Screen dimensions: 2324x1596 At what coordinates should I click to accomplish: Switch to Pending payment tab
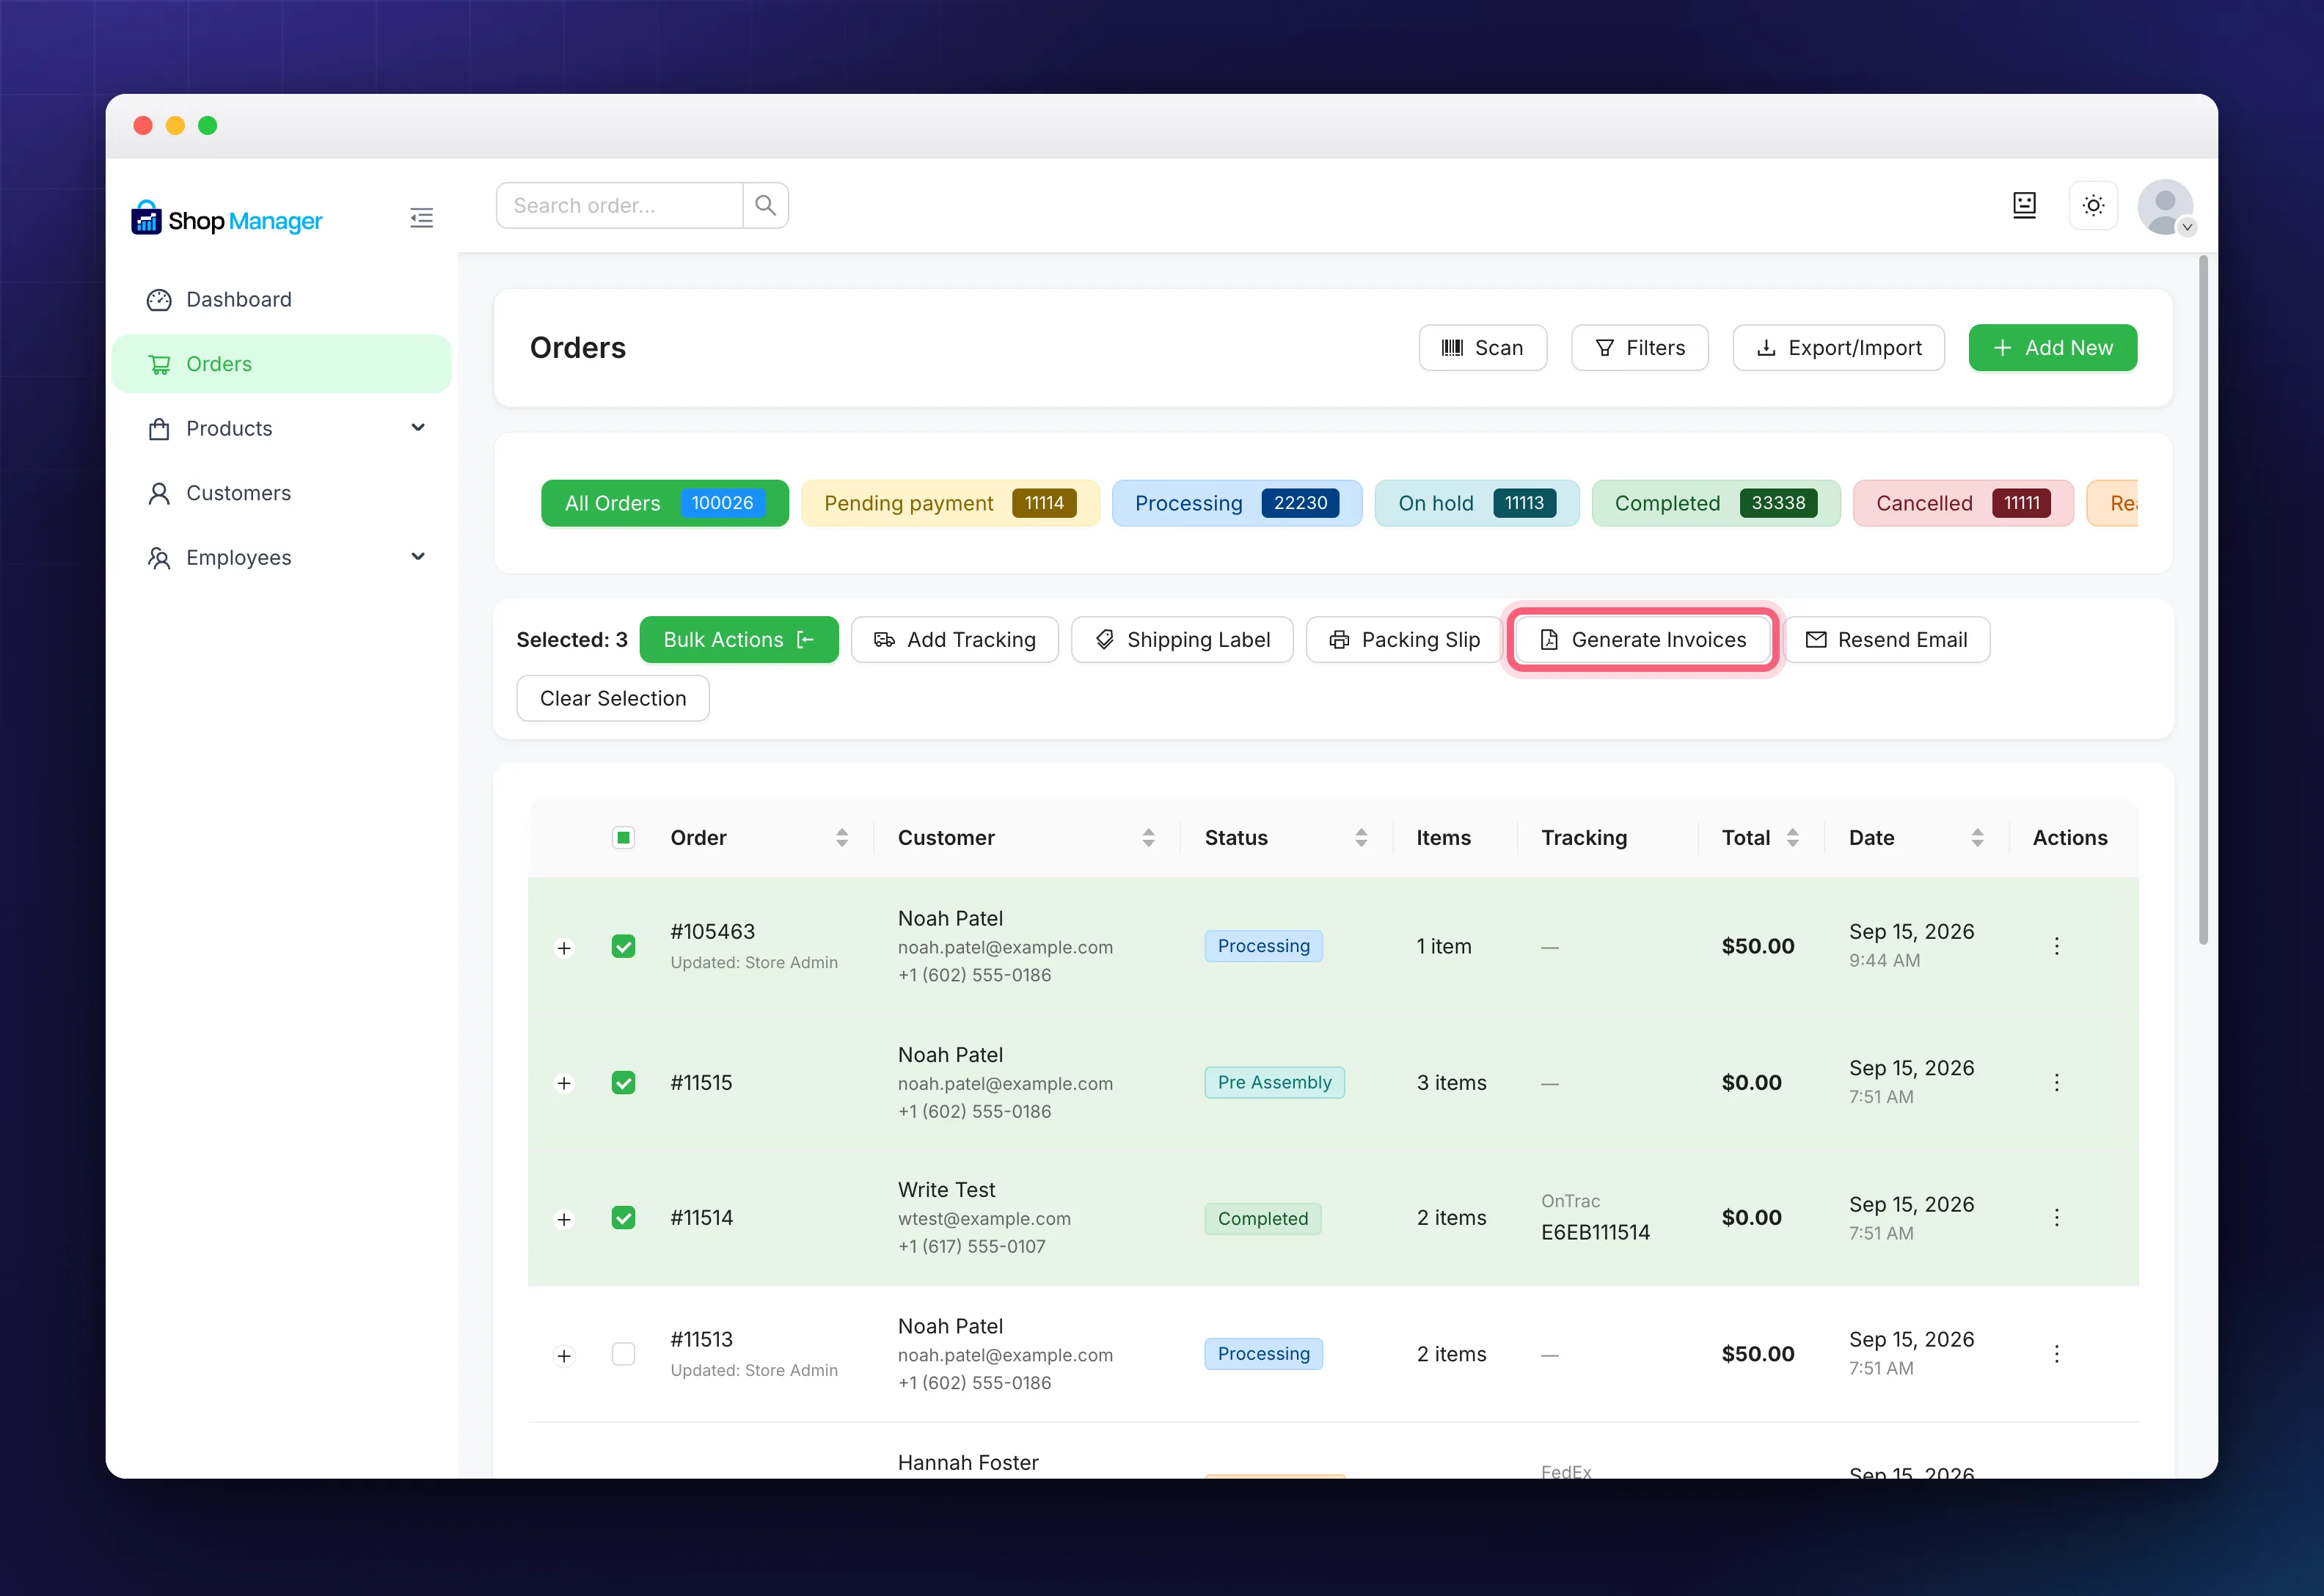click(950, 503)
